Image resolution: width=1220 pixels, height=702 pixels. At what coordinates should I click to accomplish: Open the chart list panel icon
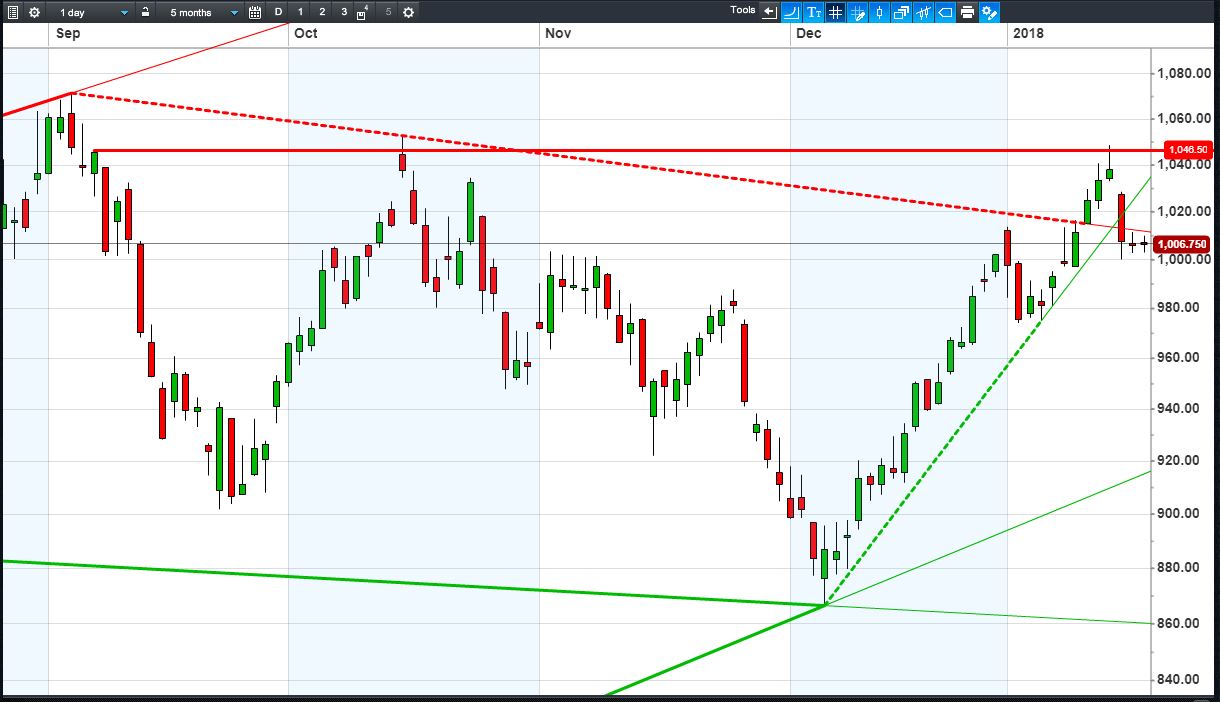tap(13, 12)
